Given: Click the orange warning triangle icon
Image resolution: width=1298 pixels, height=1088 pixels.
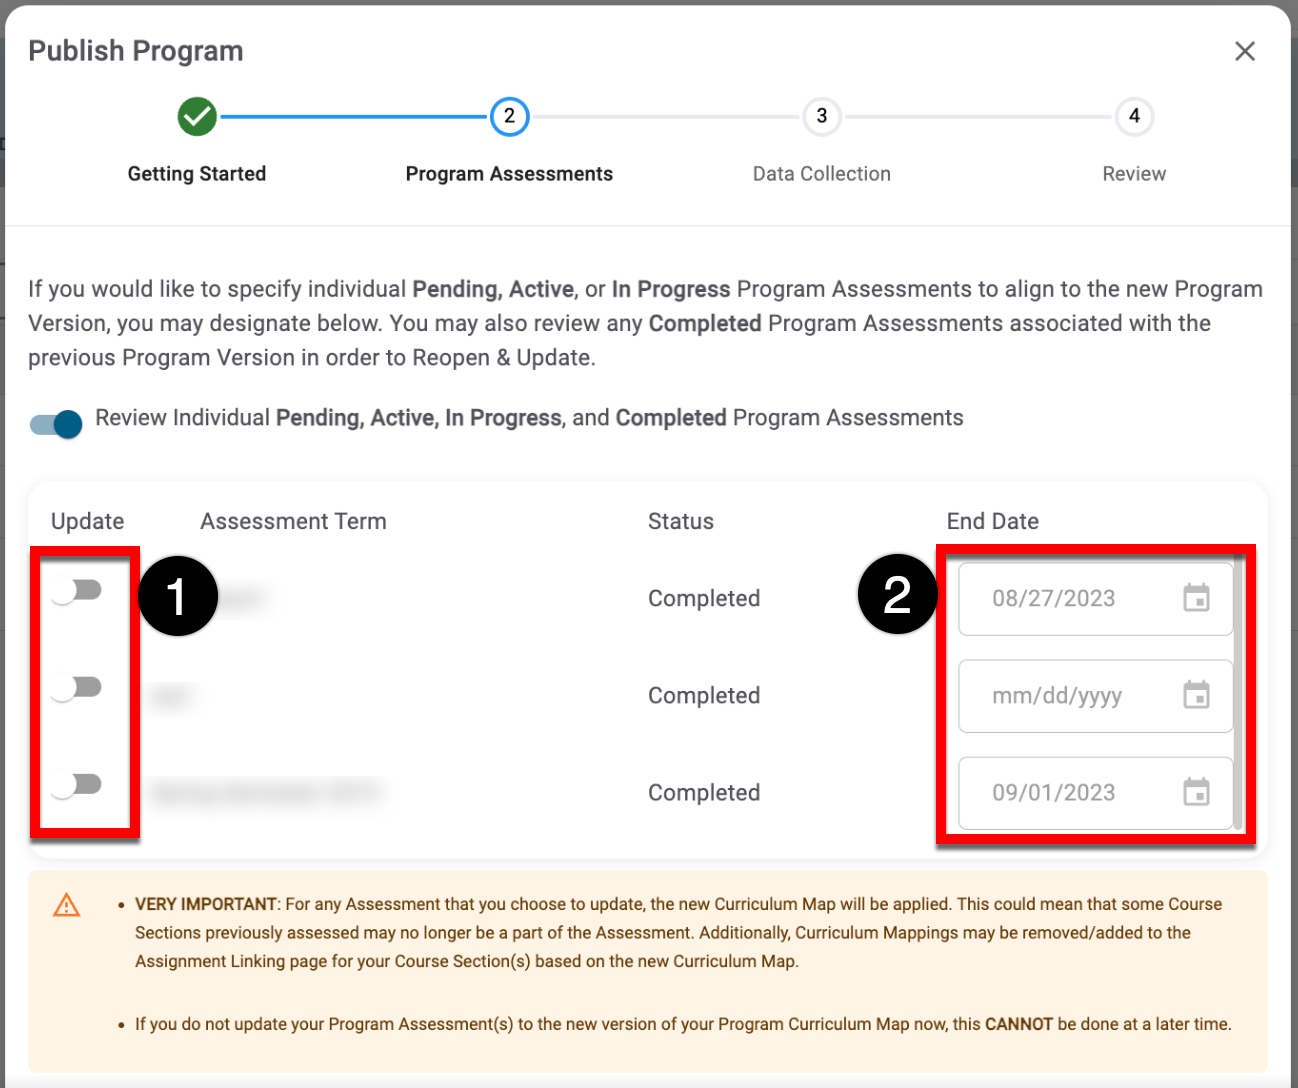Looking at the screenshot, I should coord(67,906).
